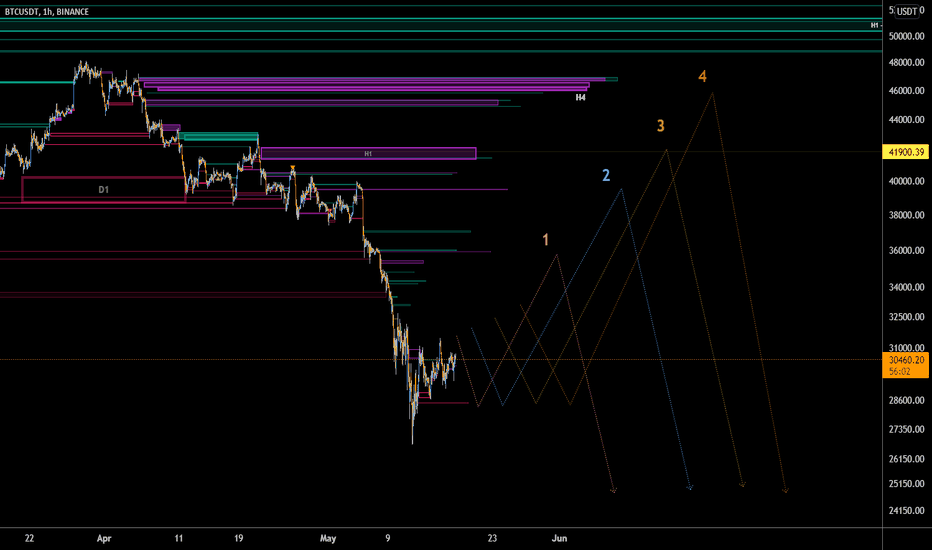This screenshot has width=932, height=550.
Task: Click the 32500.00 price axis label
Action: pyautogui.click(x=906, y=317)
